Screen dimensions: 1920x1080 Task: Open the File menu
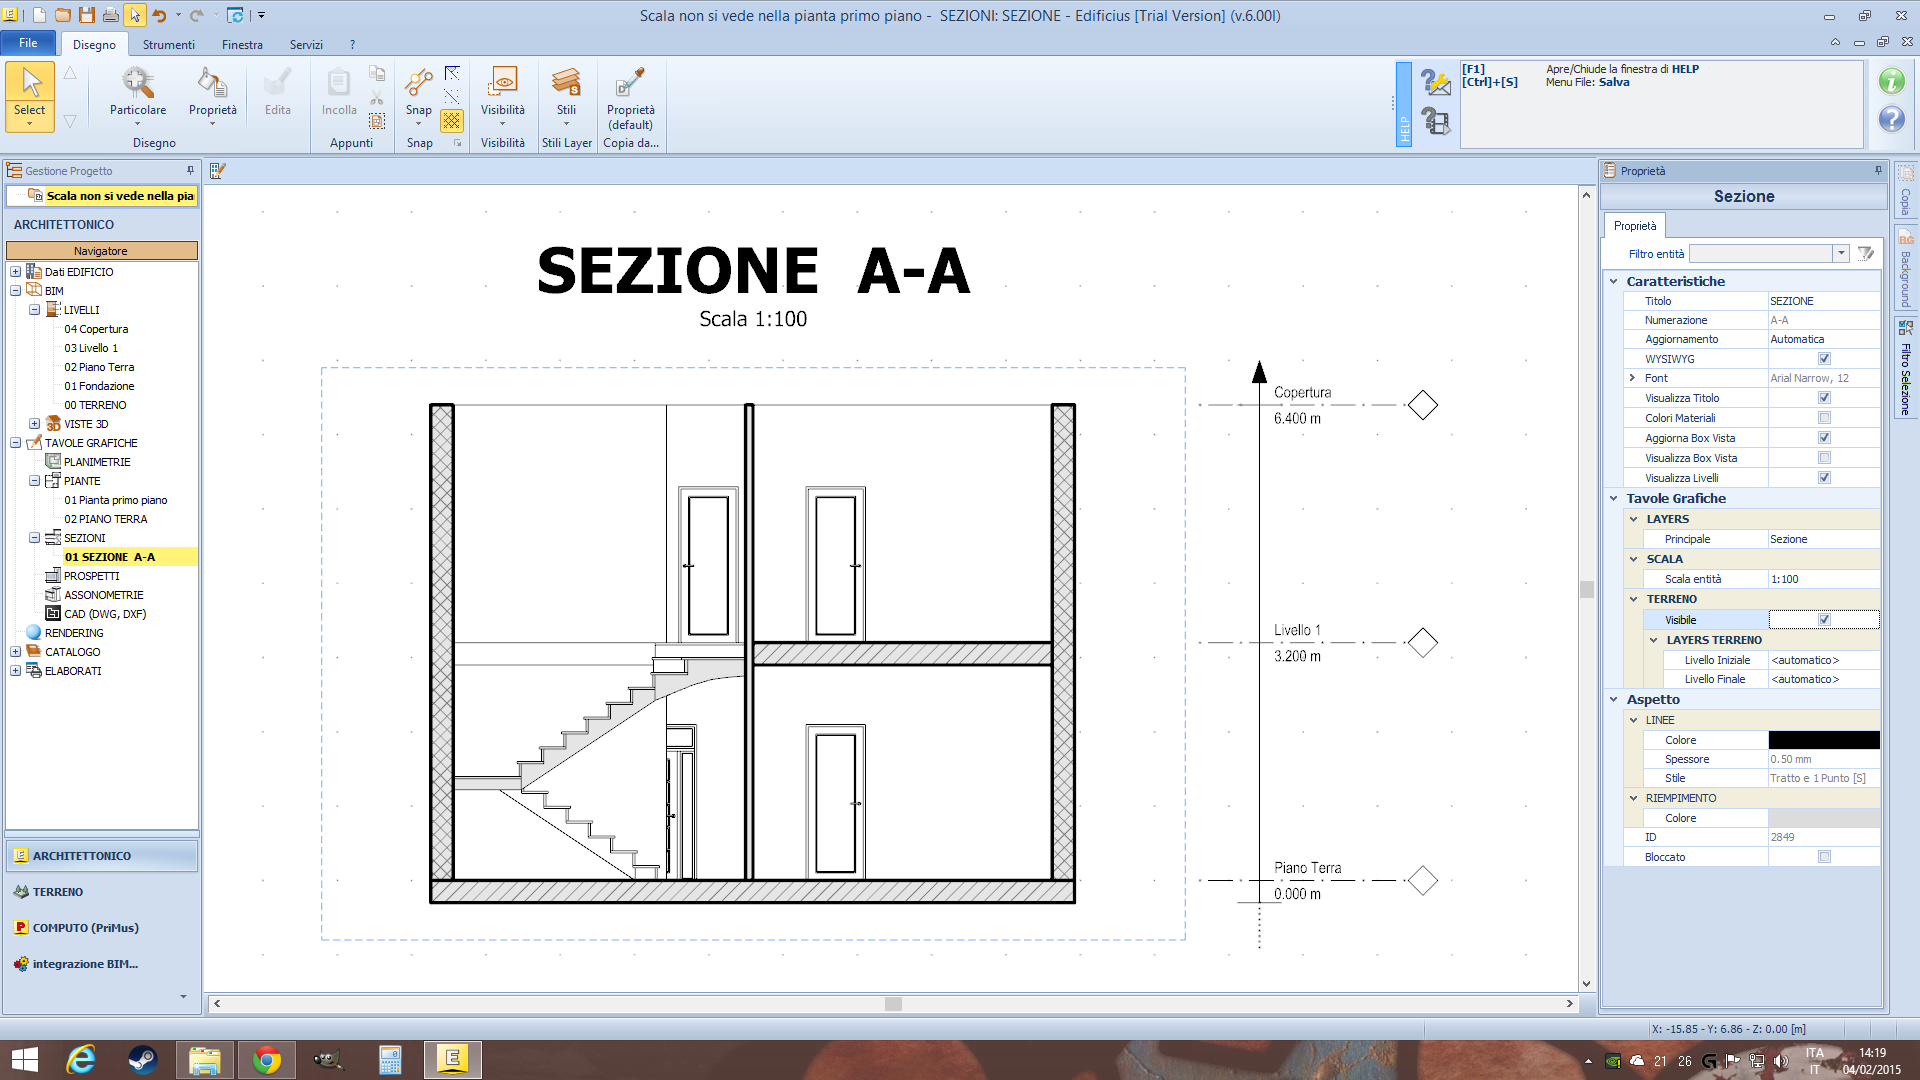(x=28, y=43)
